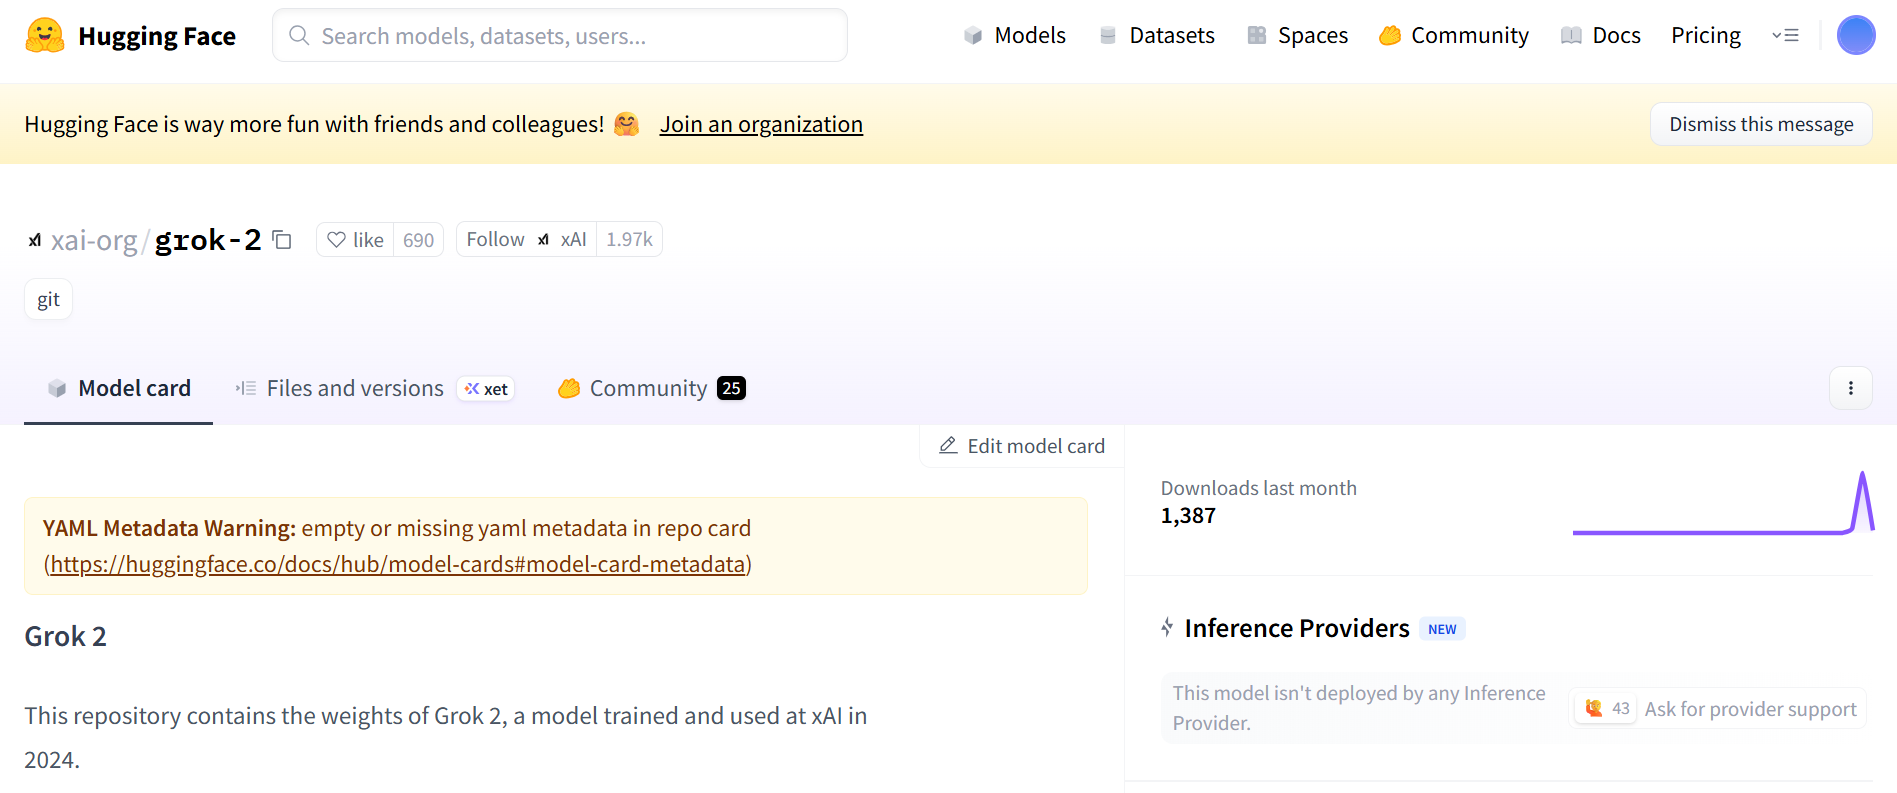1897x793 pixels.
Task: Open the Datasets navigation item
Action: 1157,36
